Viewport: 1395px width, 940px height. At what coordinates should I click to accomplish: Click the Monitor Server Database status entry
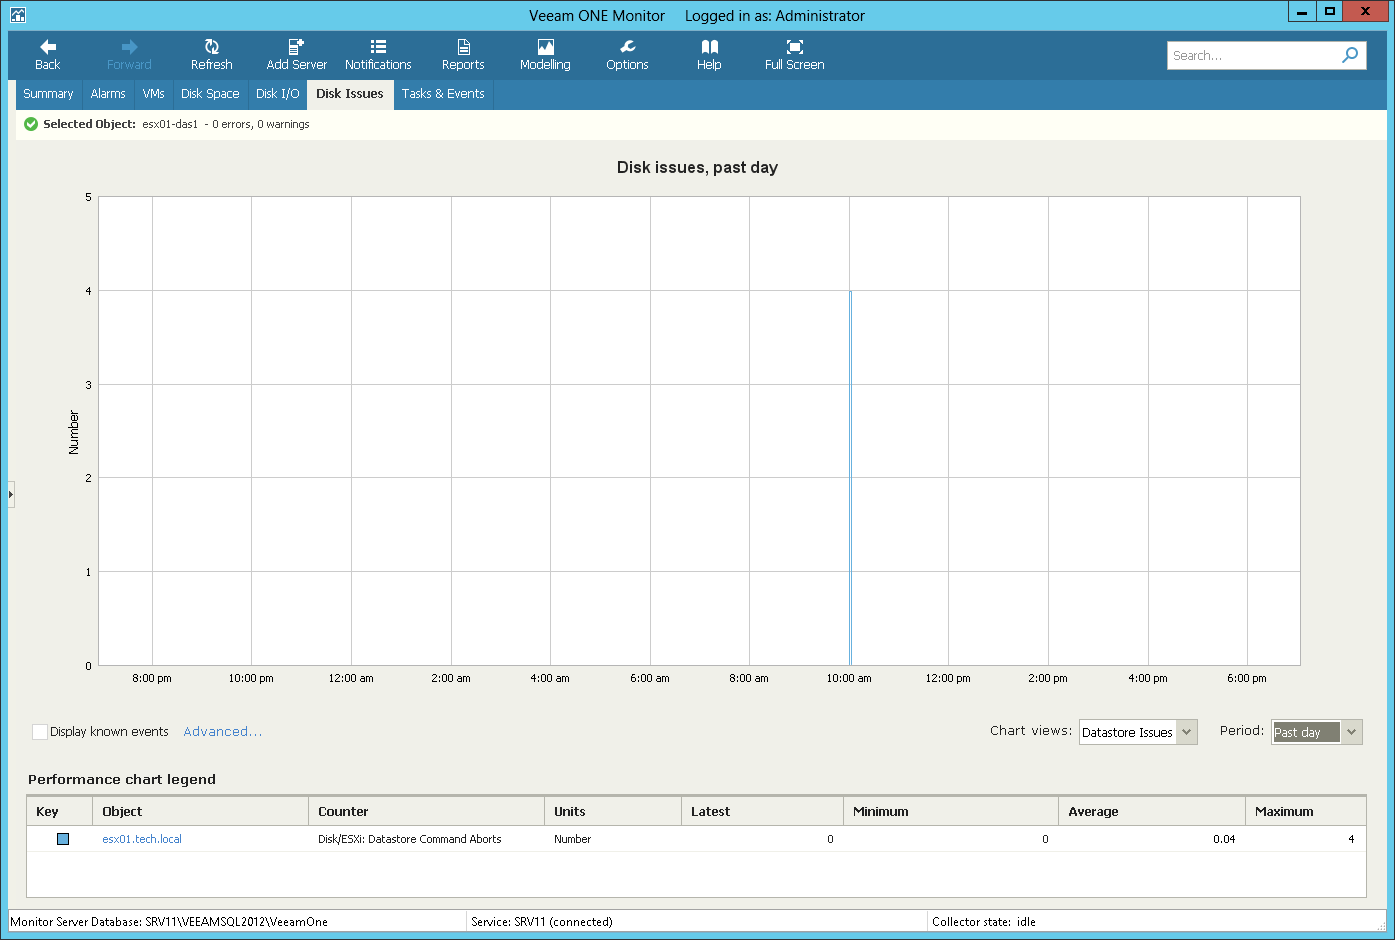pyautogui.click(x=169, y=922)
